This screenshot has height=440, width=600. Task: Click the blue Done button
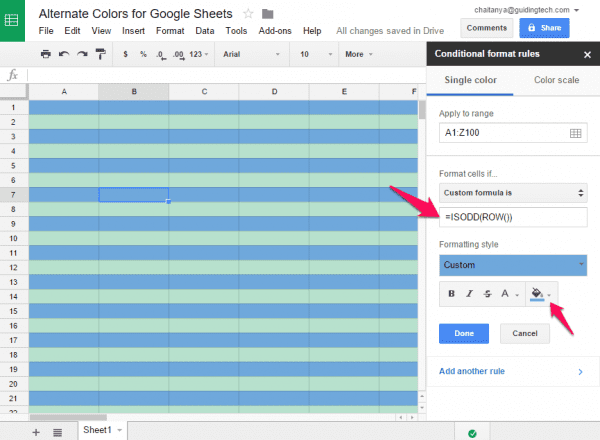click(464, 334)
